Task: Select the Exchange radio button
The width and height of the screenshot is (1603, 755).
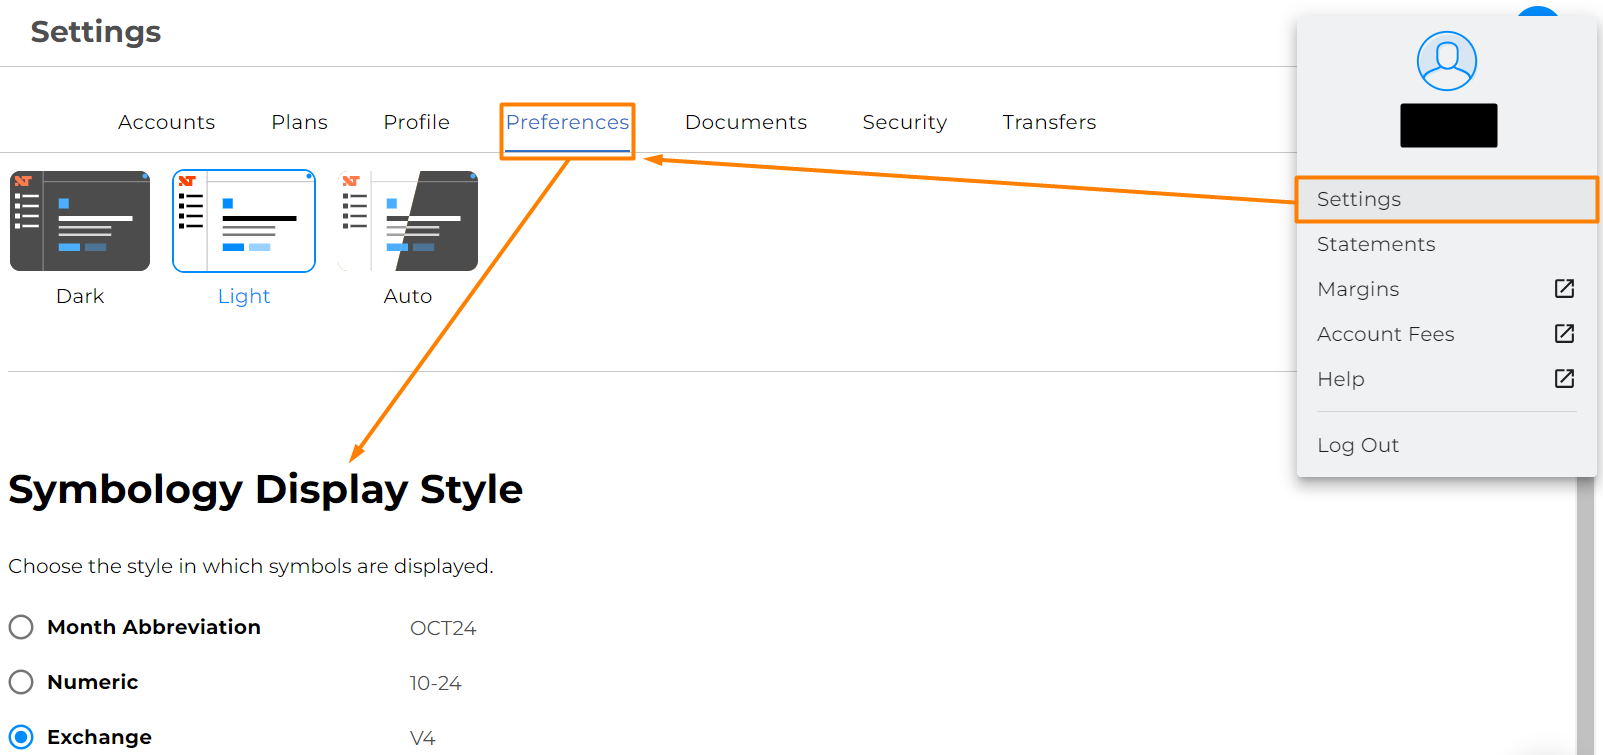Action: pyautogui.click(x=21, y=737)
